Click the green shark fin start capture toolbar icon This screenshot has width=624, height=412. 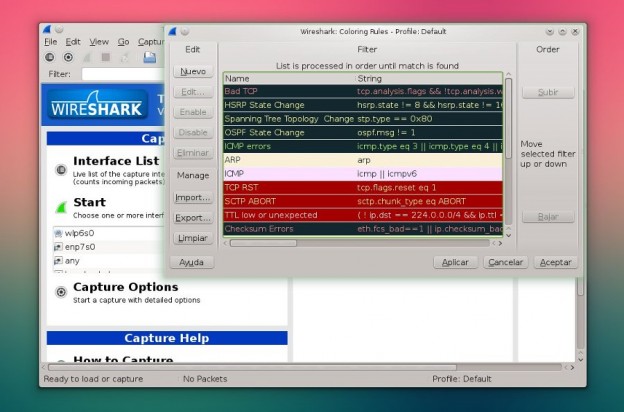[87, 57]
